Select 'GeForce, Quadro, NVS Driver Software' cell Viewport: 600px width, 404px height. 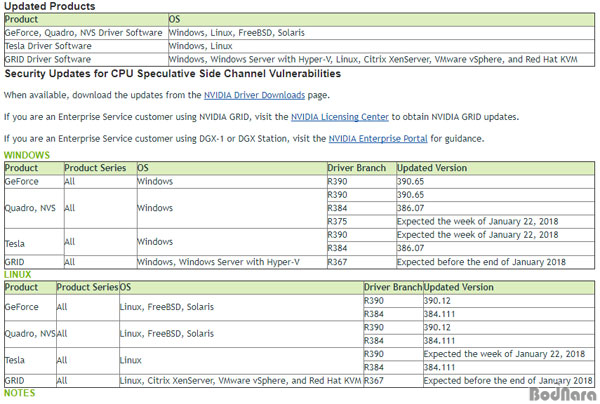86,33
